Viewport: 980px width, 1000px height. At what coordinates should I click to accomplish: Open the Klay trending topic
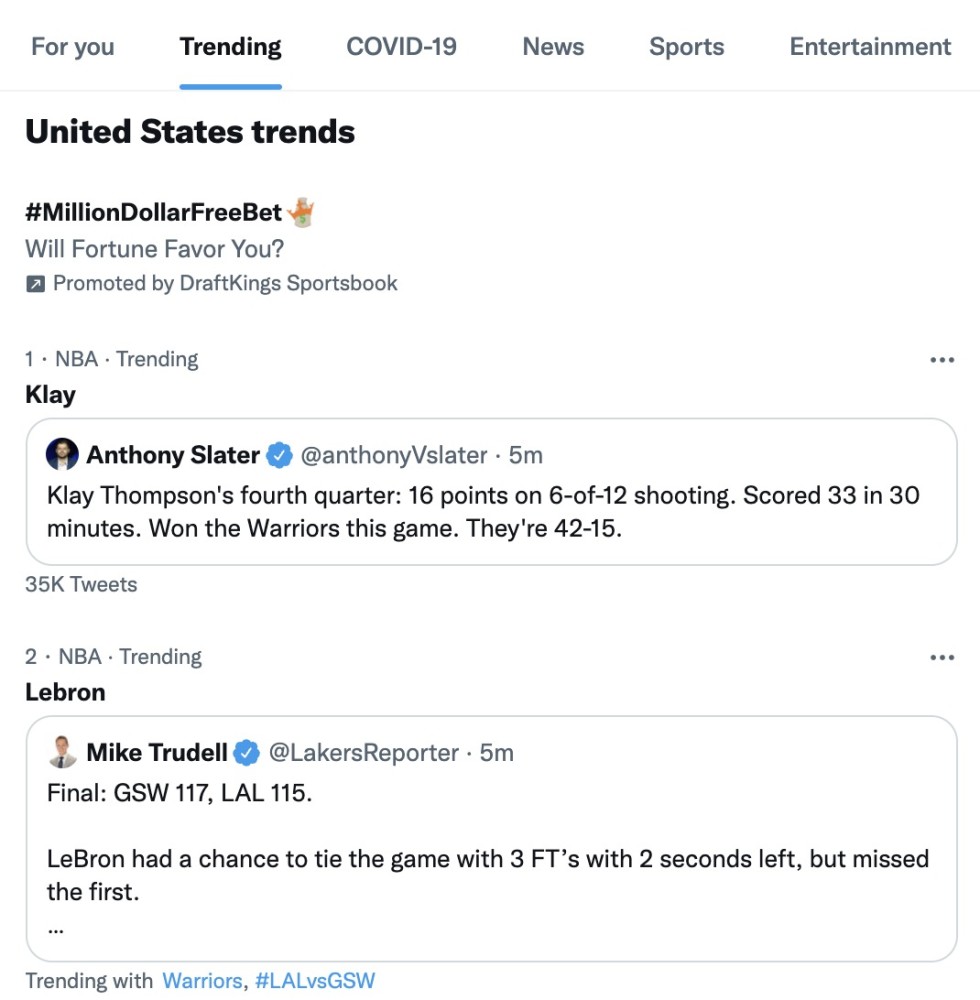[50, 394]
